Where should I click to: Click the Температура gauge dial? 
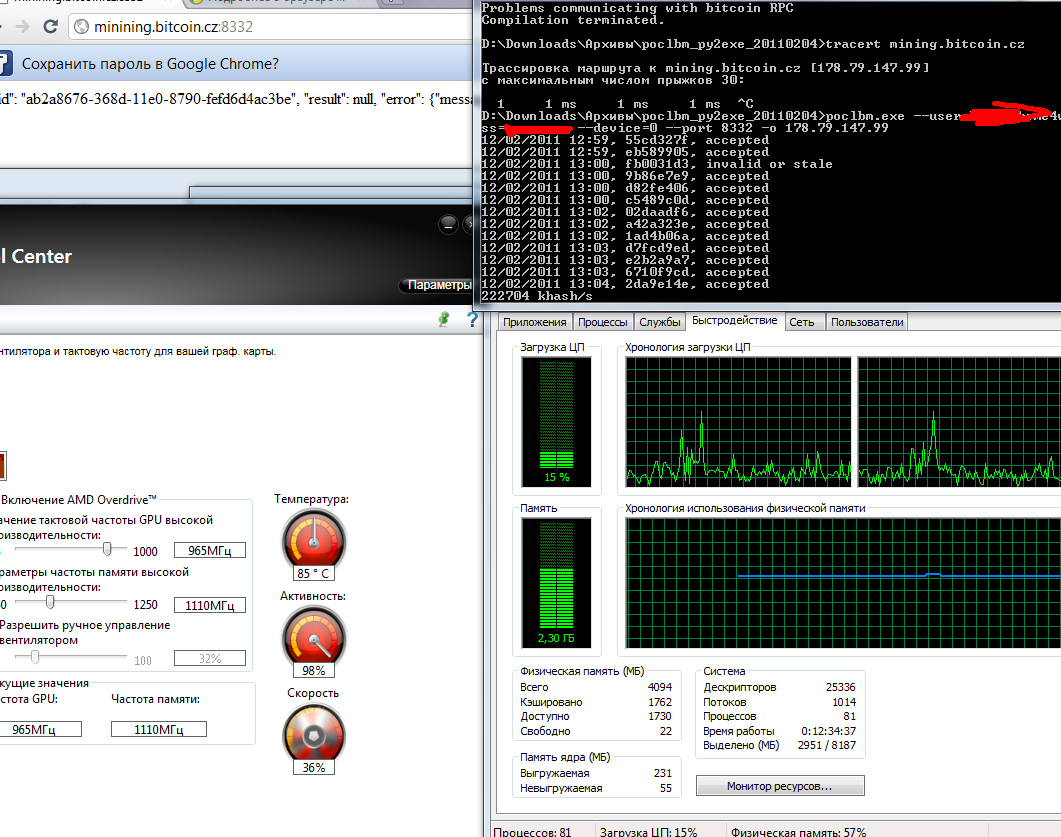[313, 539]
